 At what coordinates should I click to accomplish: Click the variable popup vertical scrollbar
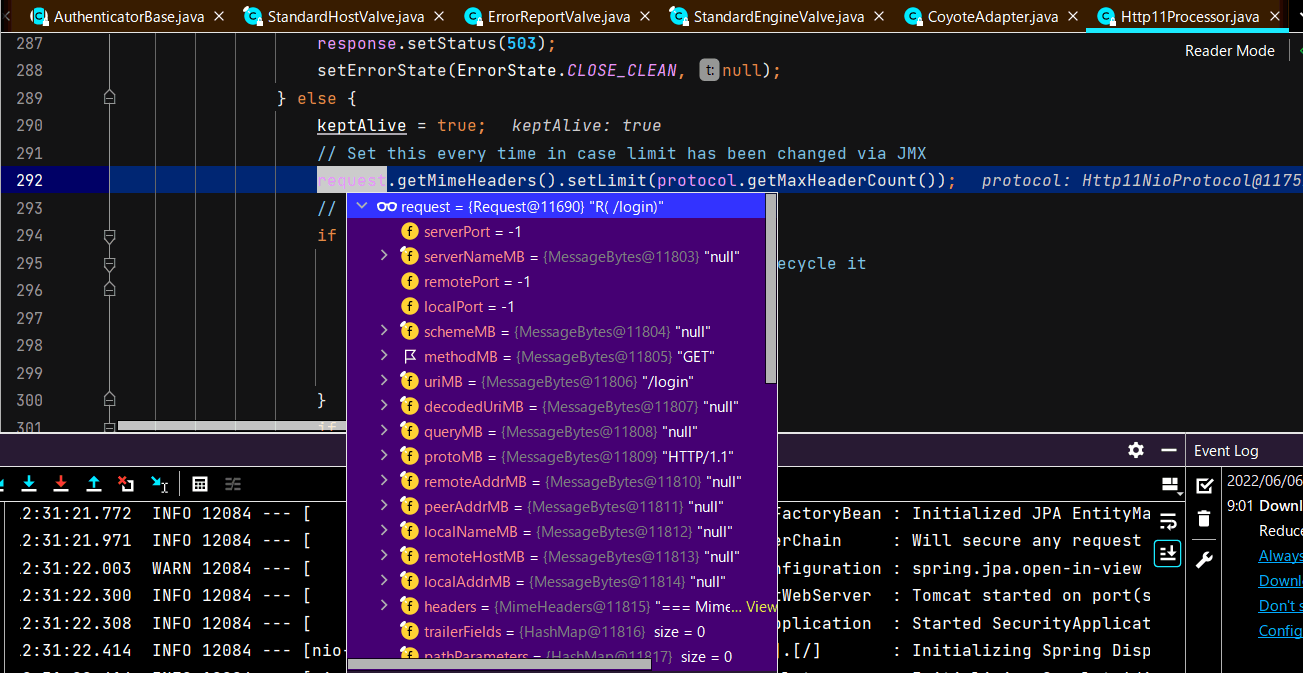click(x=771, y=288)
